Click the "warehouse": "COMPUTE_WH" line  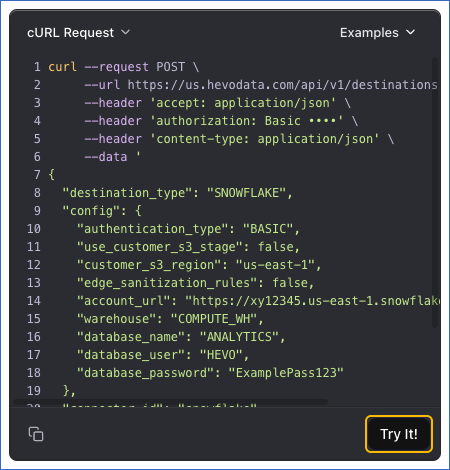point(170,319)
